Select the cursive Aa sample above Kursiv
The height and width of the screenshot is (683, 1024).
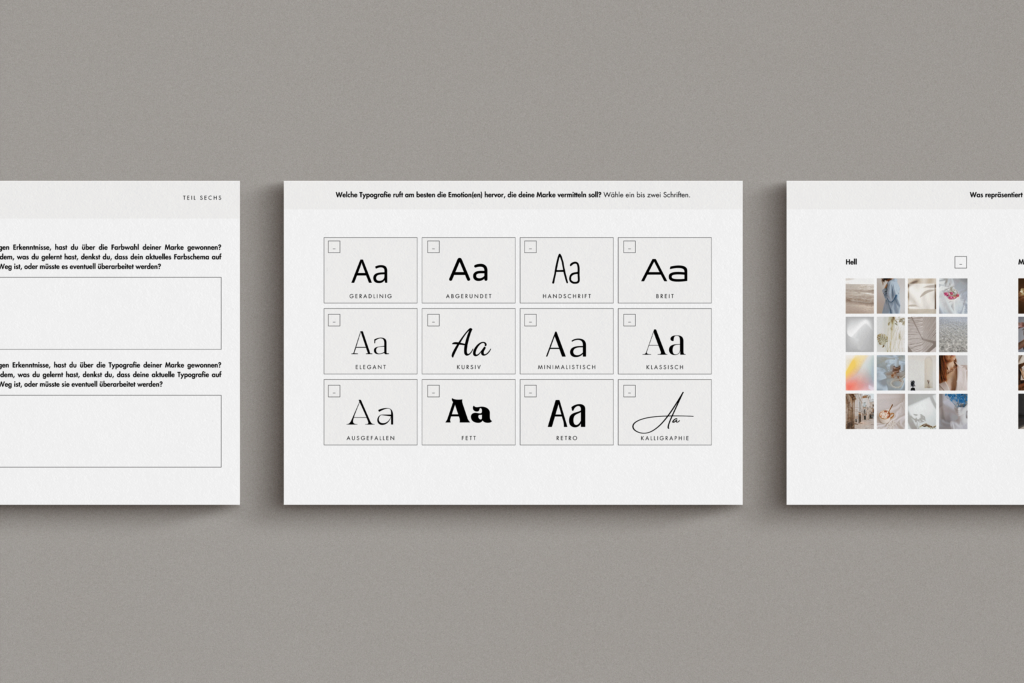[x=470, y=343]
